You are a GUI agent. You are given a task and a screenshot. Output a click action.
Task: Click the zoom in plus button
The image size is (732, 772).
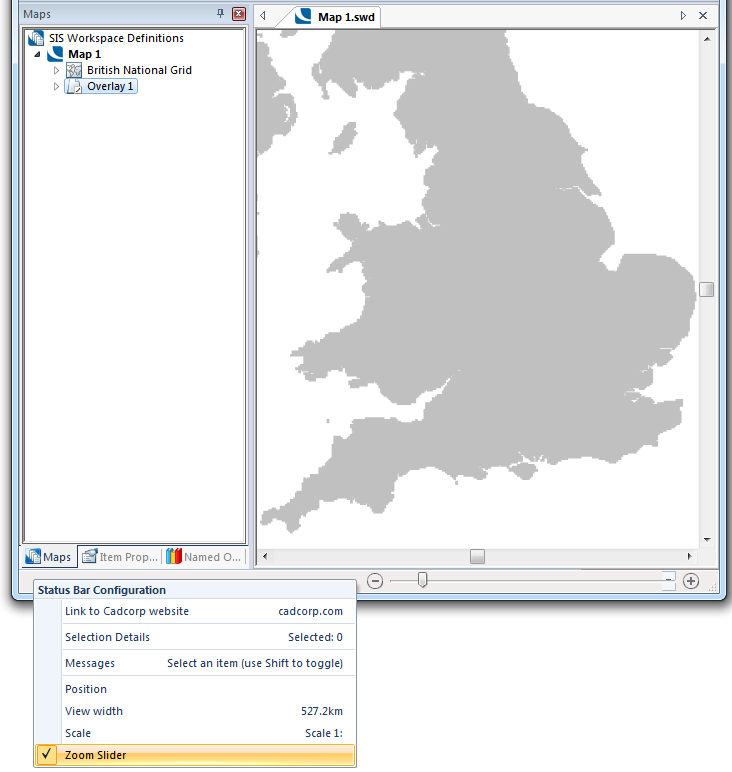pos(690,580)
